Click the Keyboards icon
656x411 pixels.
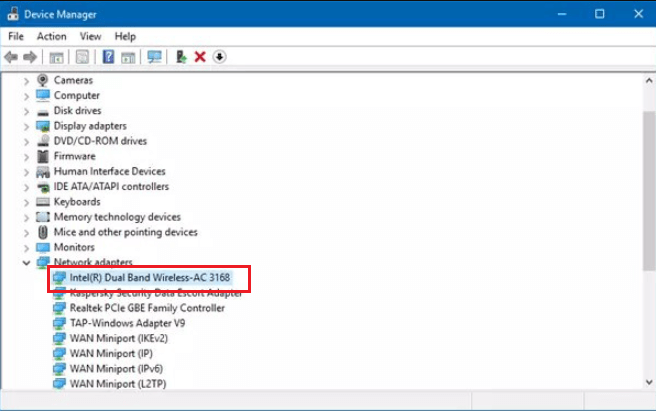(43, 202)
